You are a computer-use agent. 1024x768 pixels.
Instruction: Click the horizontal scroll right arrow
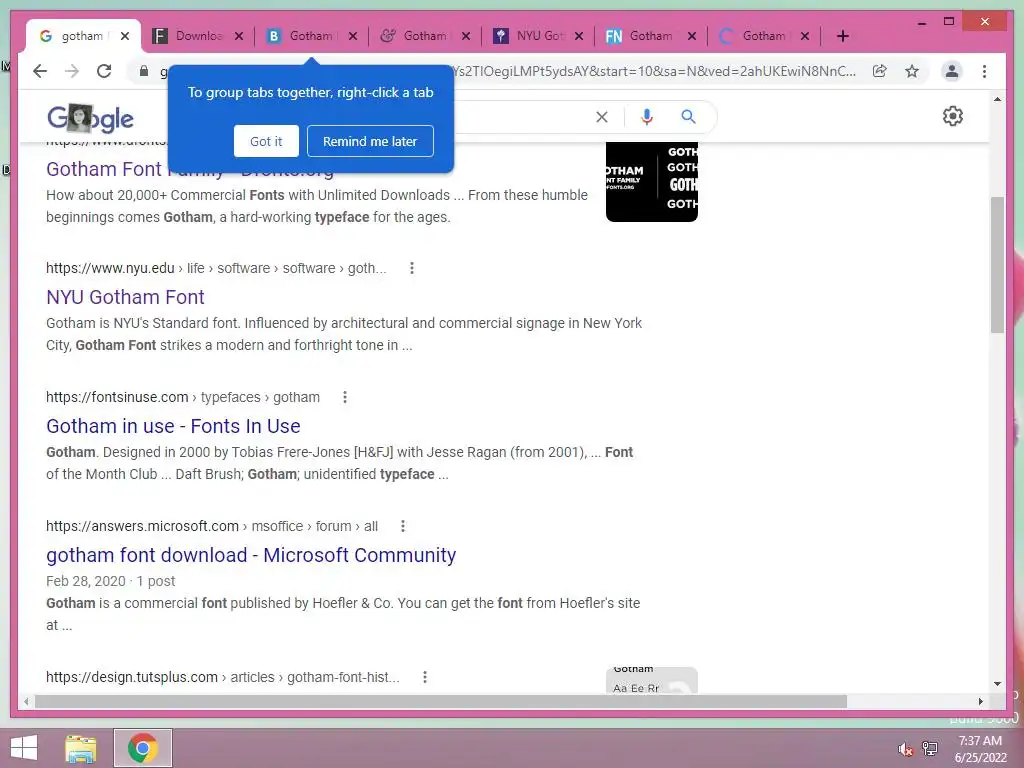click(x=980, y=701)
